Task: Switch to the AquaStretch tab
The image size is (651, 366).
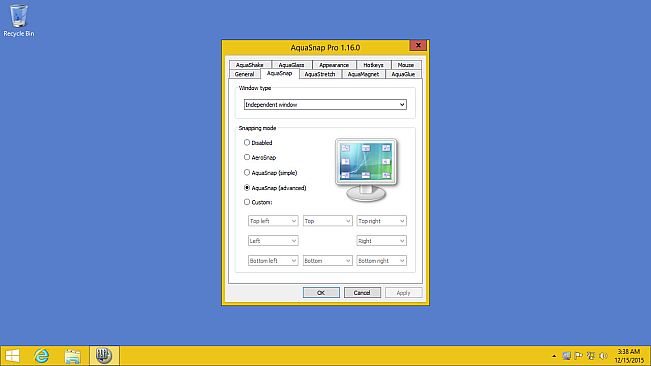Action: (320, 74)
